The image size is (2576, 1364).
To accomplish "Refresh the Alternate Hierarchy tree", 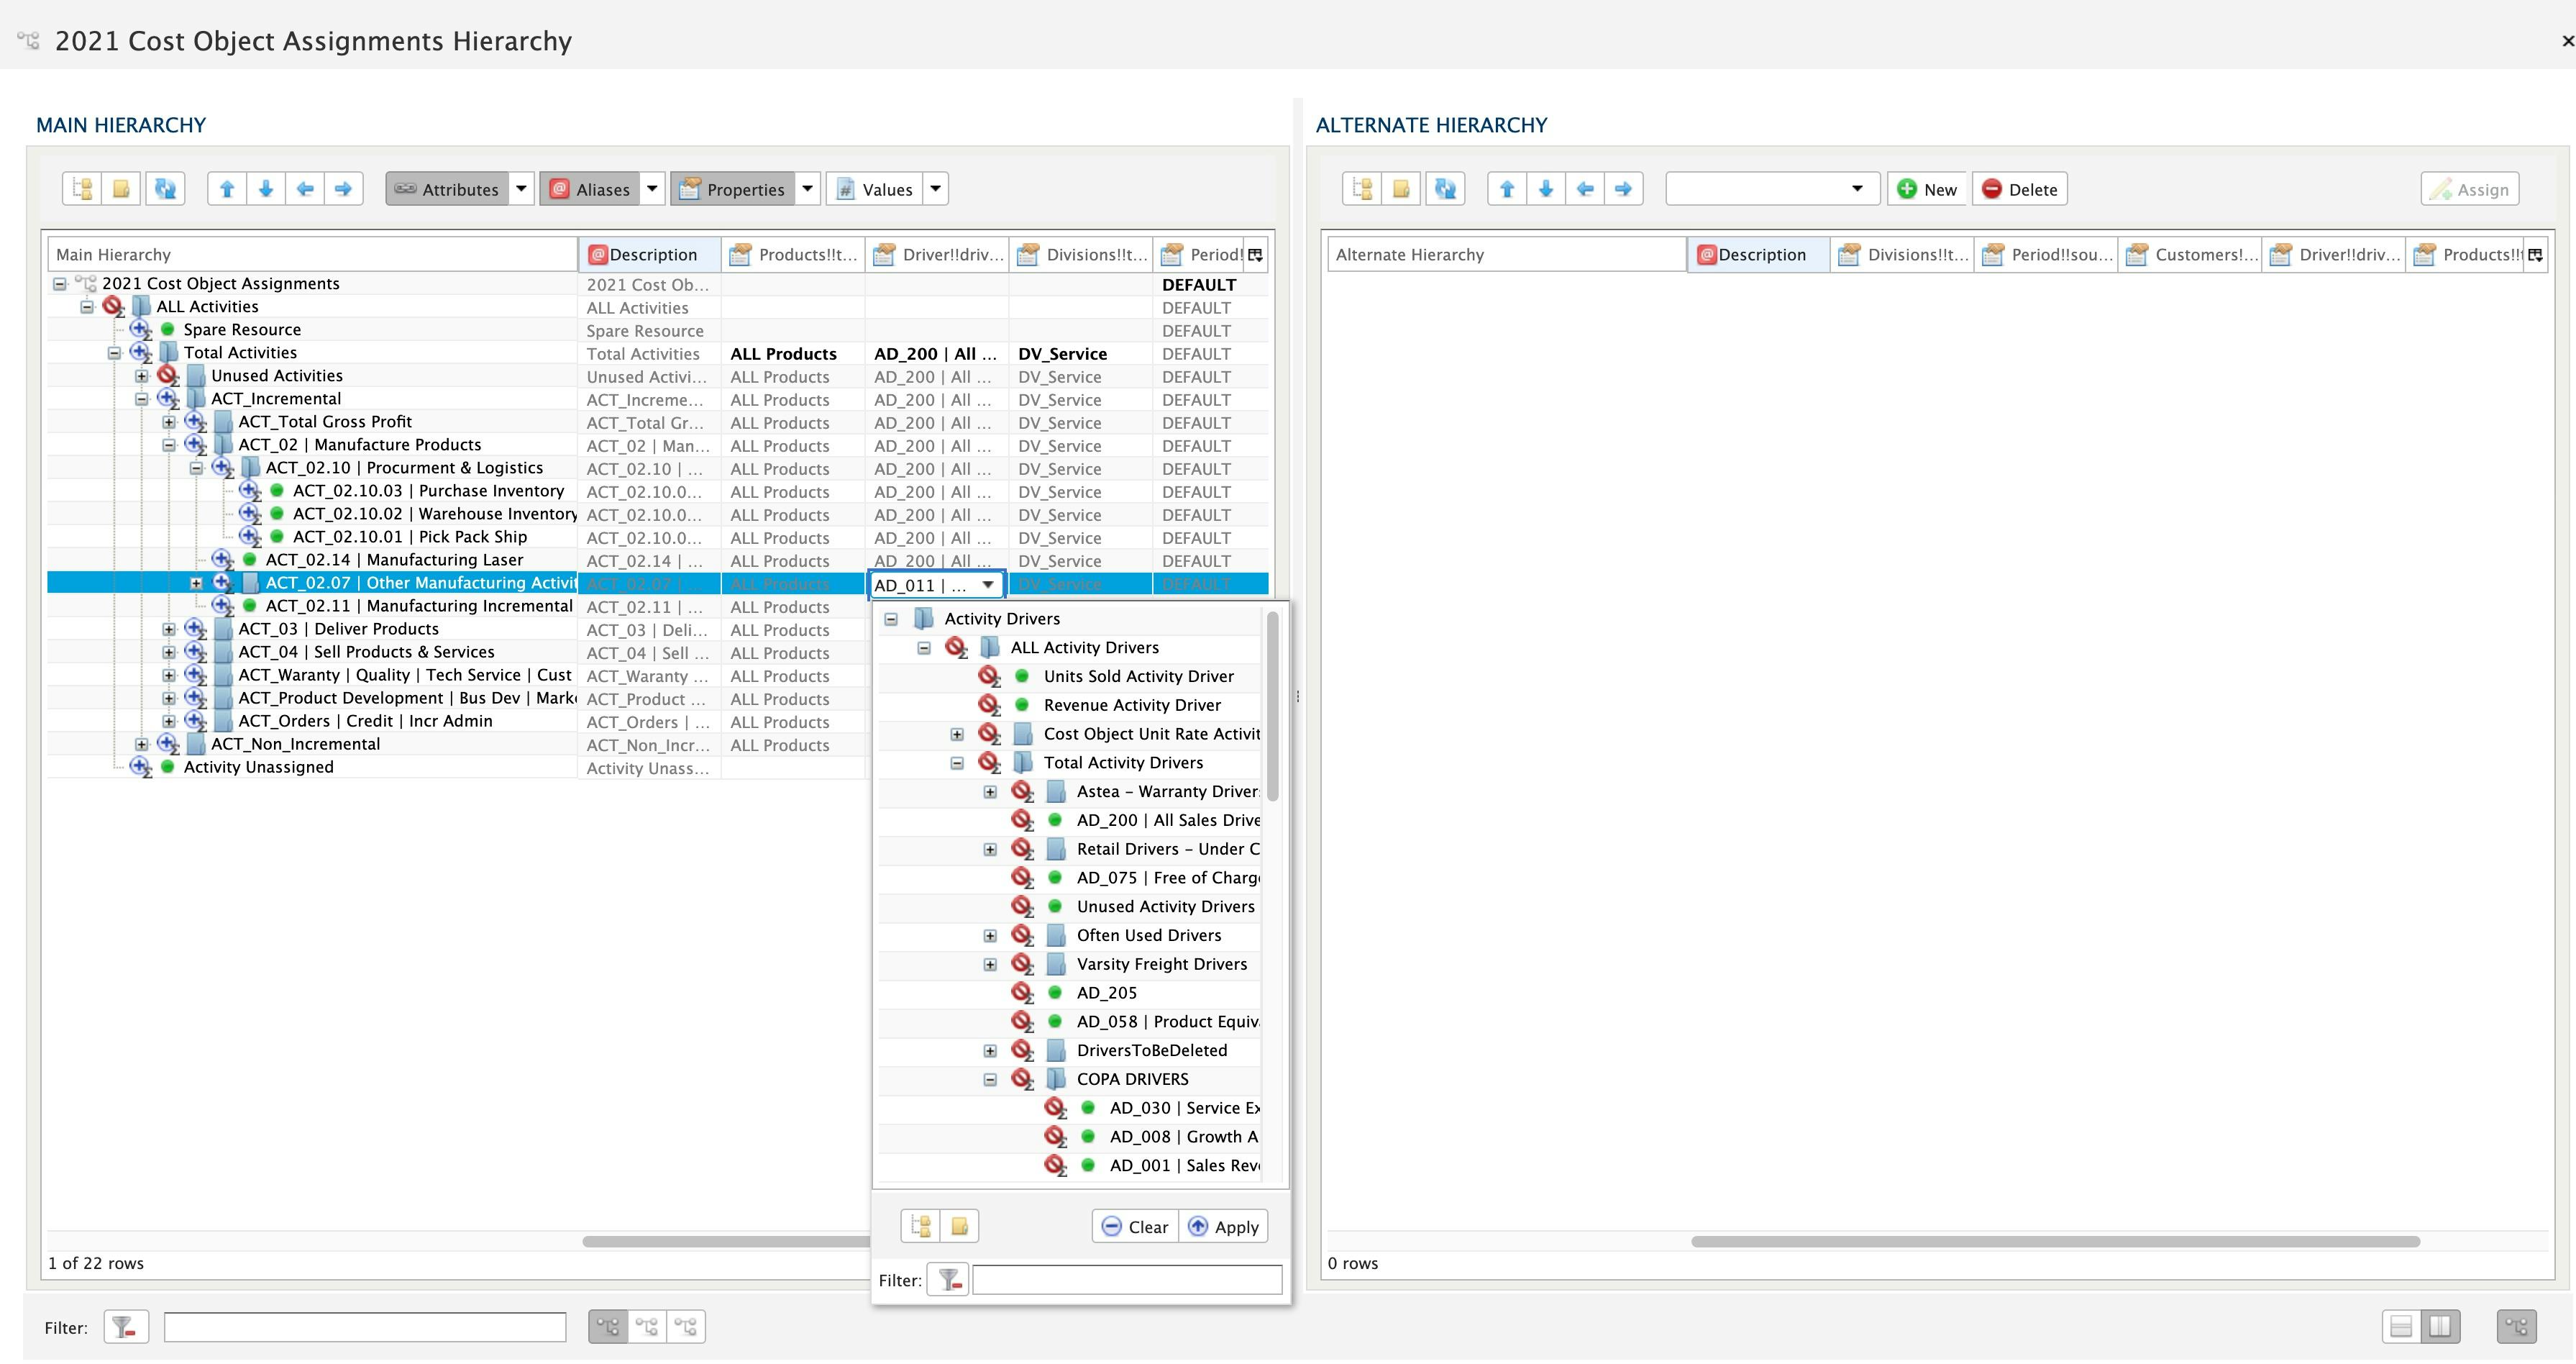I will (1445, 188).
